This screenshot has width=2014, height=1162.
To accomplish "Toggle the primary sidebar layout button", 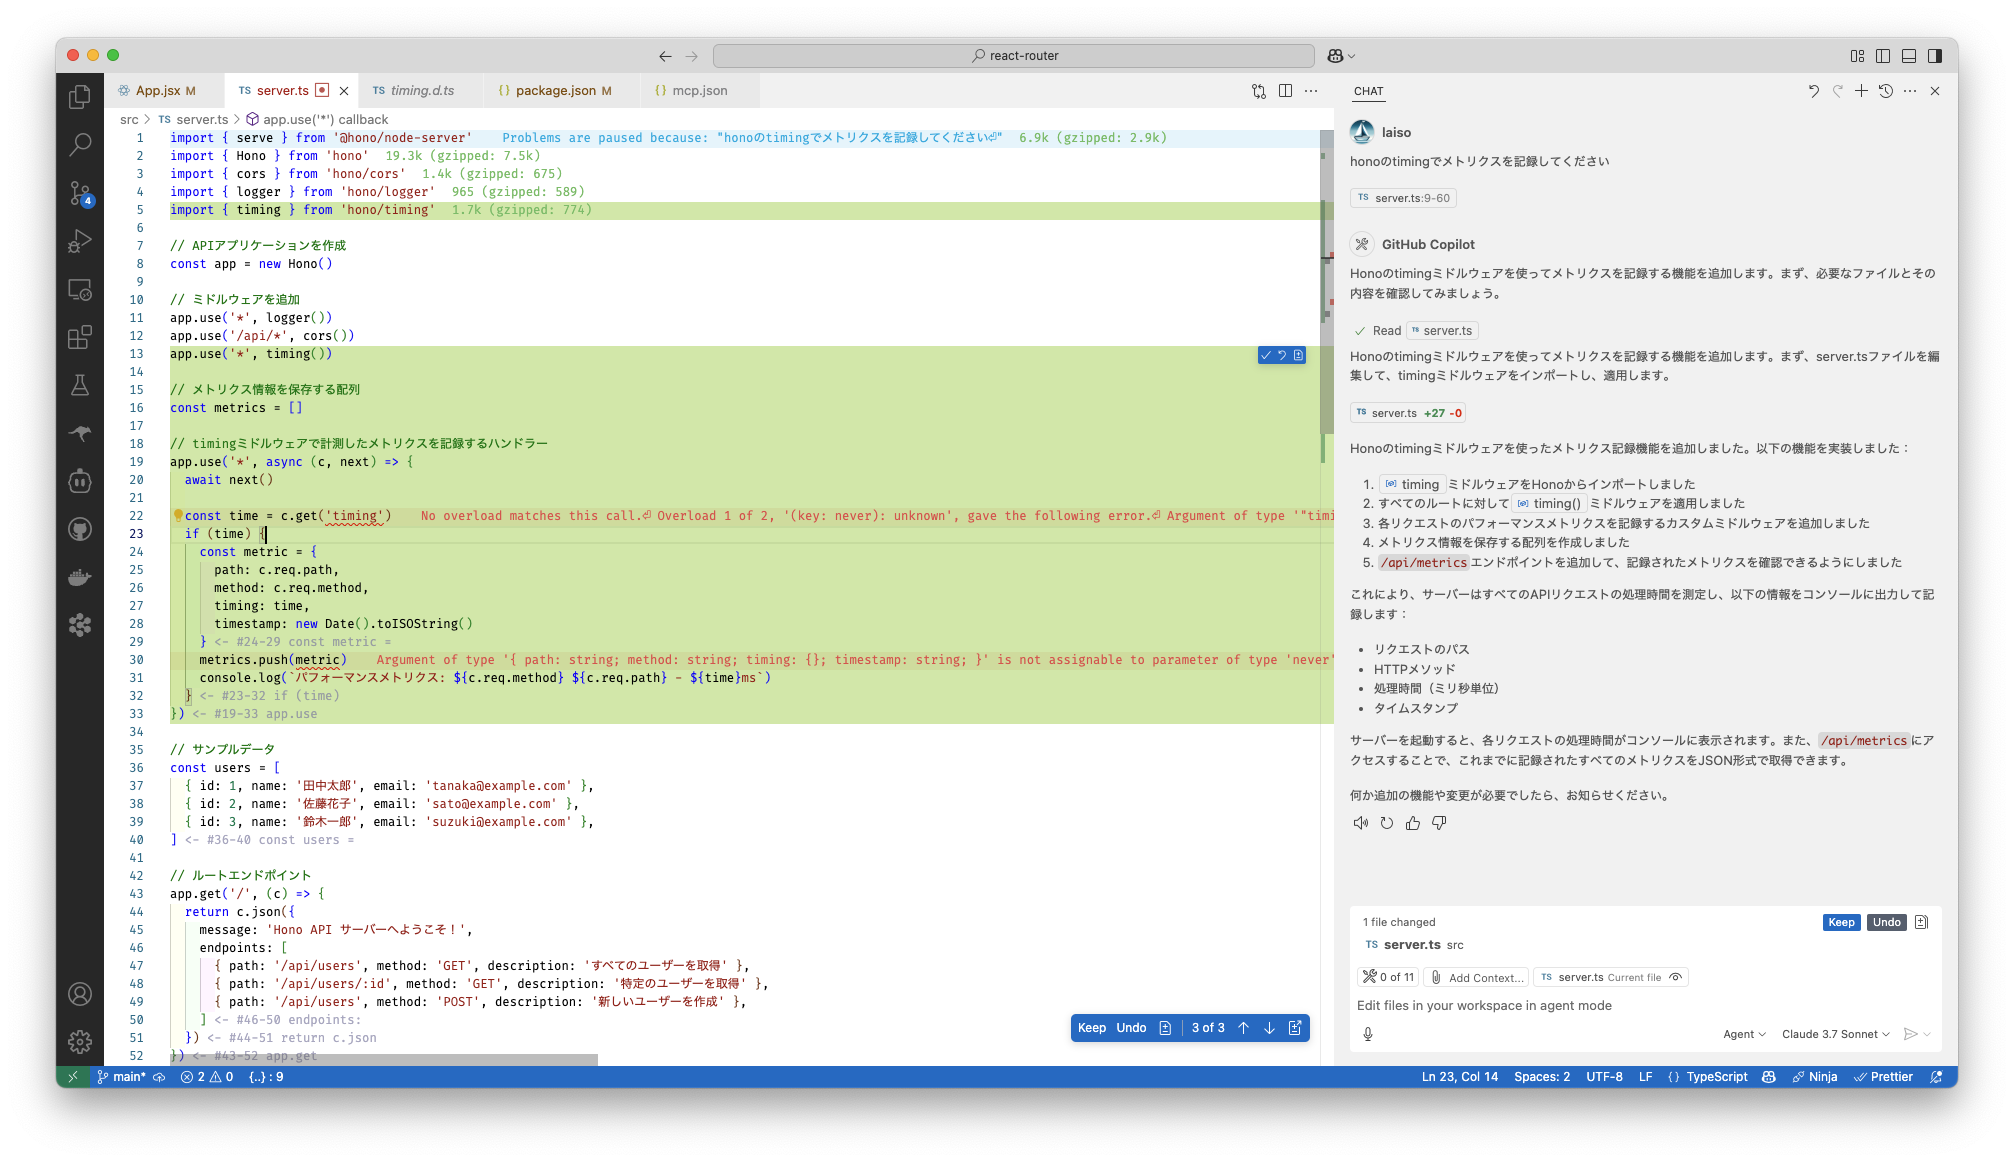I will tap(1883, 56).
